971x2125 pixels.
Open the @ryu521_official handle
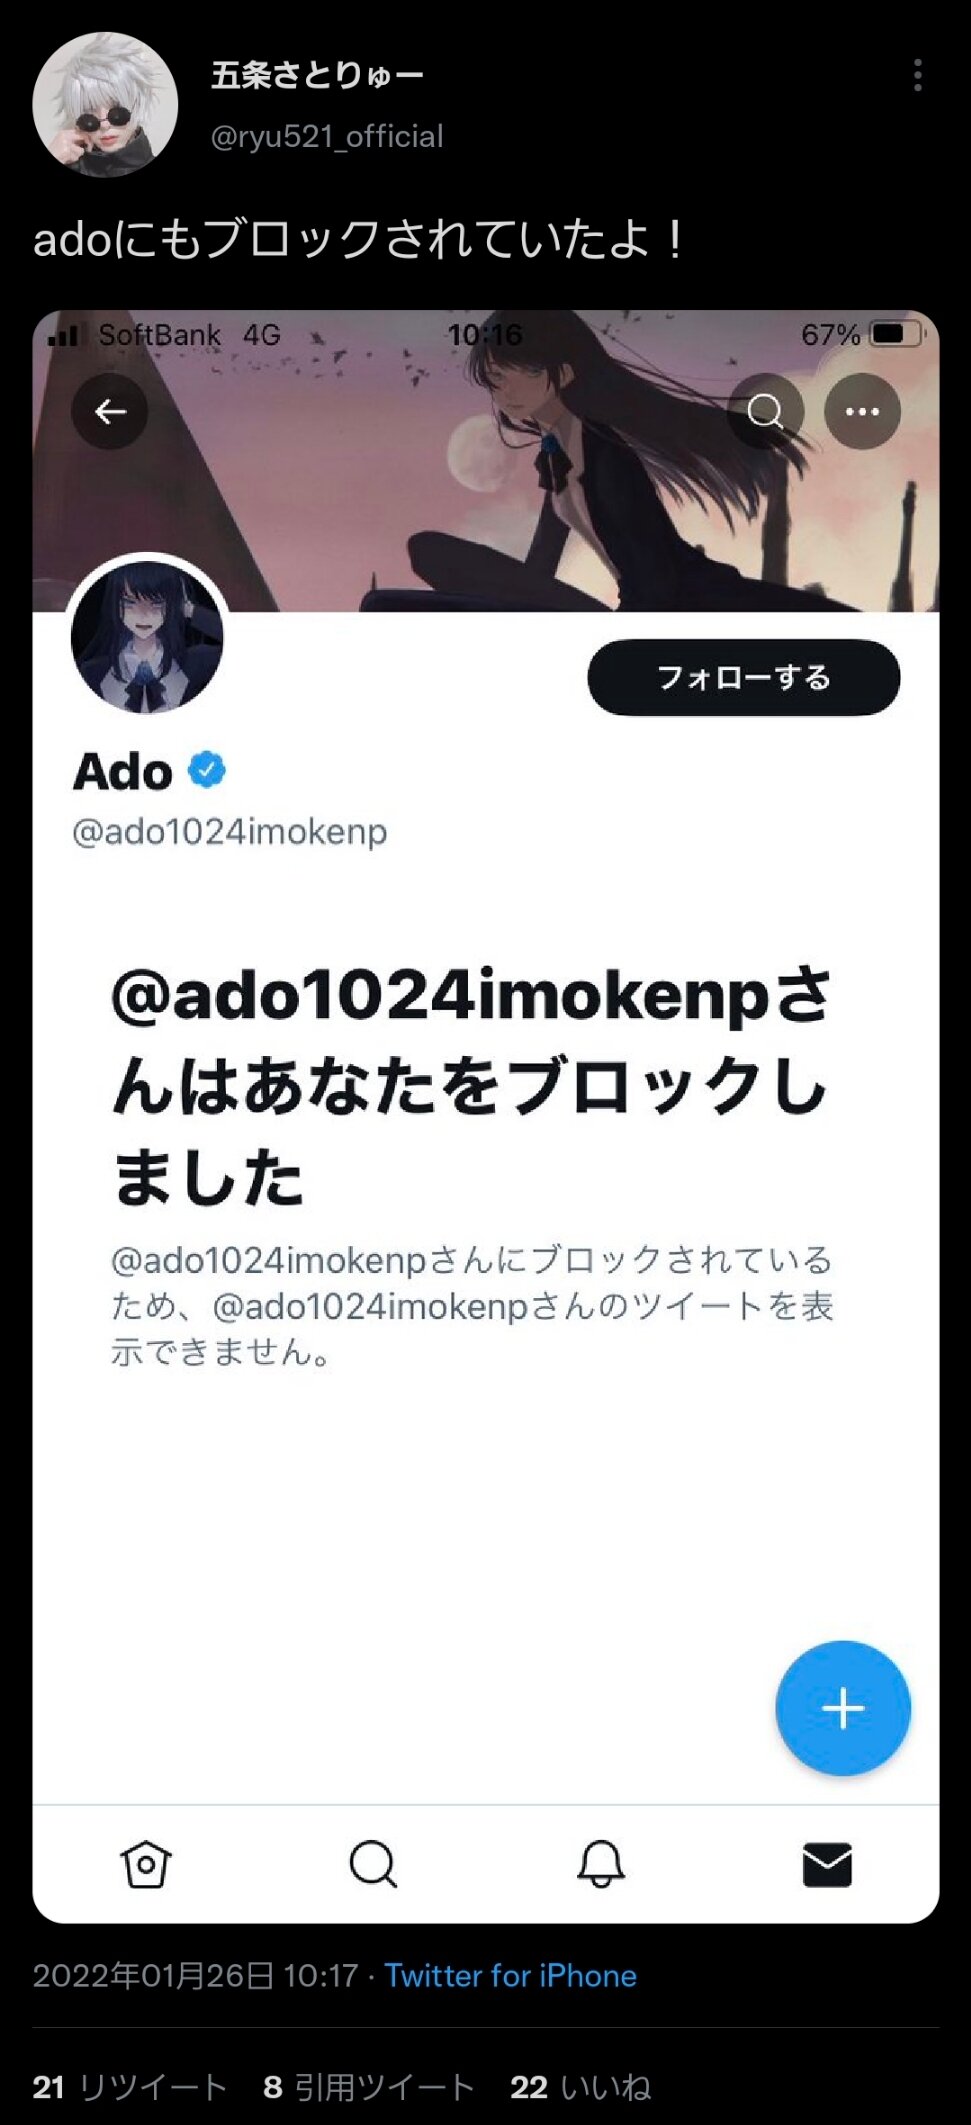(327, 136)
